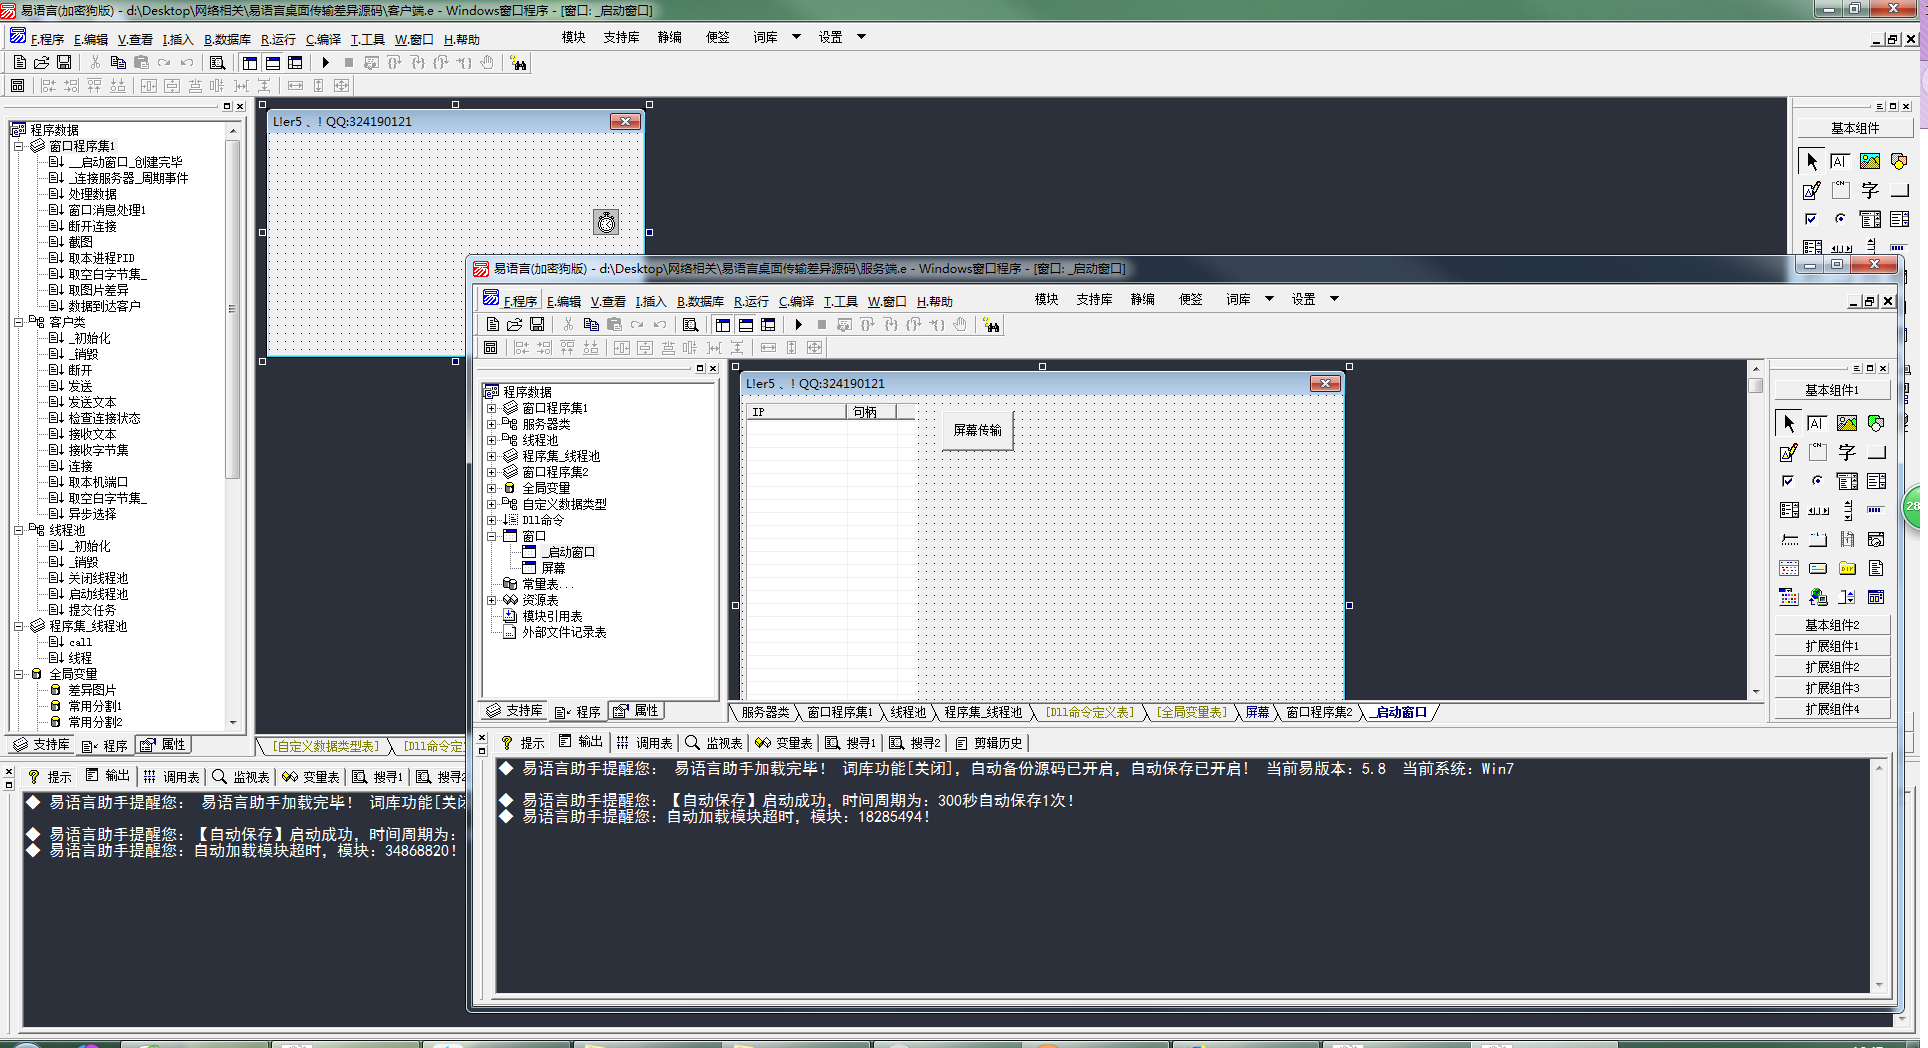Click binoculars icon in client window toolbar
This screenshot has width=1928, height=1048.
coord(518,63)
